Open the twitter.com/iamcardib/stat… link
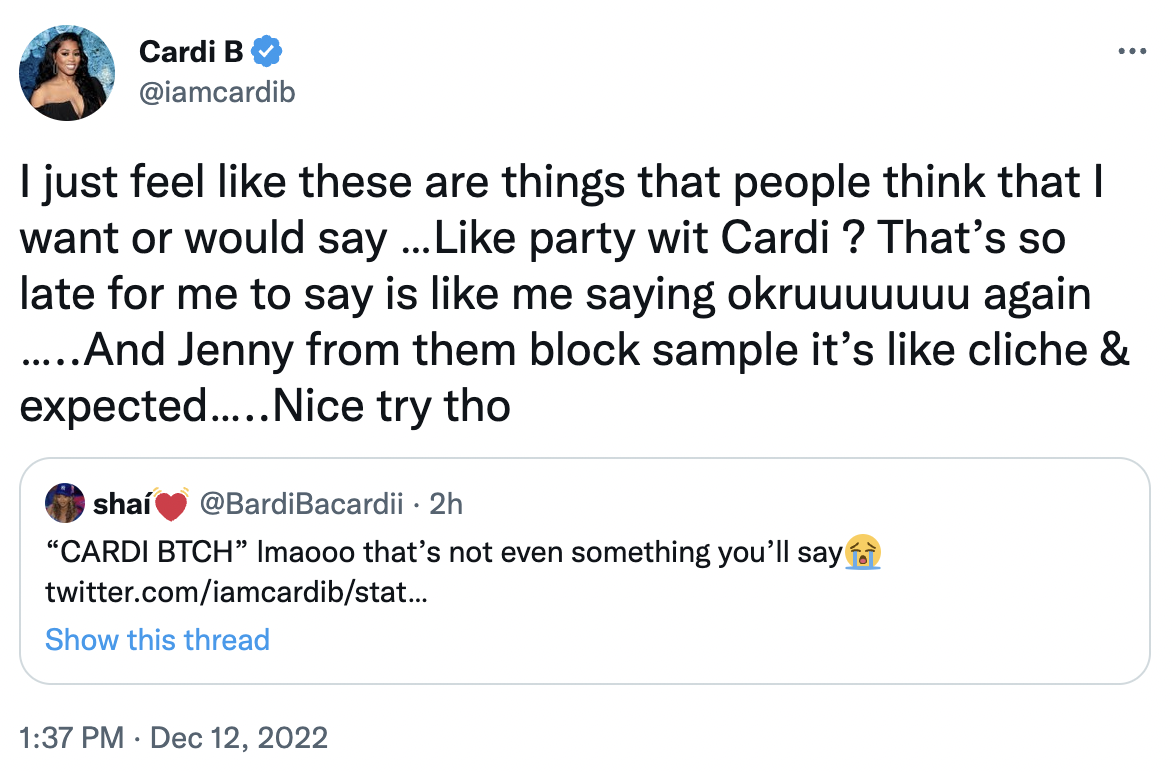The image size is (1172, 772). [238, 592]
